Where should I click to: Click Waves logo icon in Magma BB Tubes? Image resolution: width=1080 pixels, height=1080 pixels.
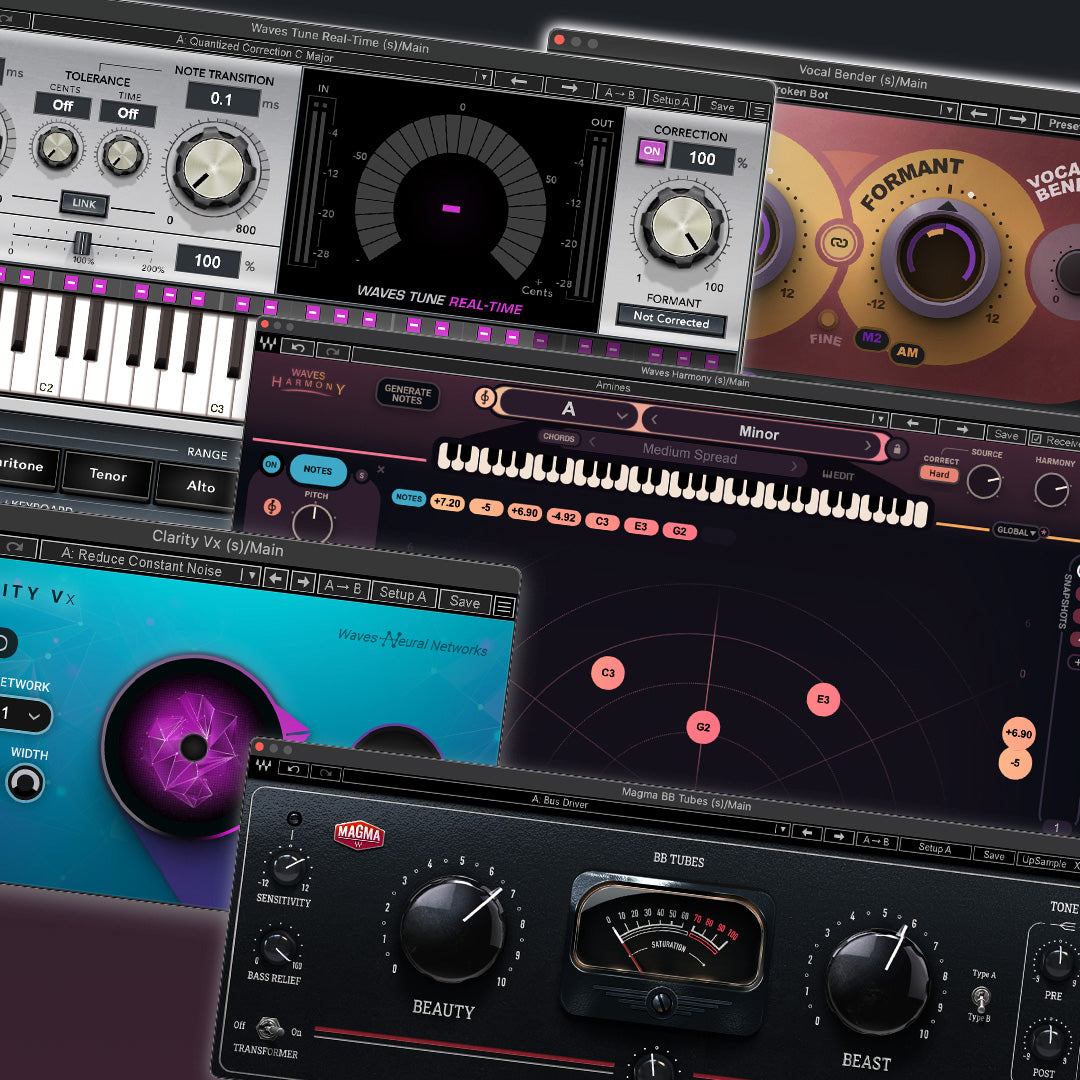coord(263,765)
